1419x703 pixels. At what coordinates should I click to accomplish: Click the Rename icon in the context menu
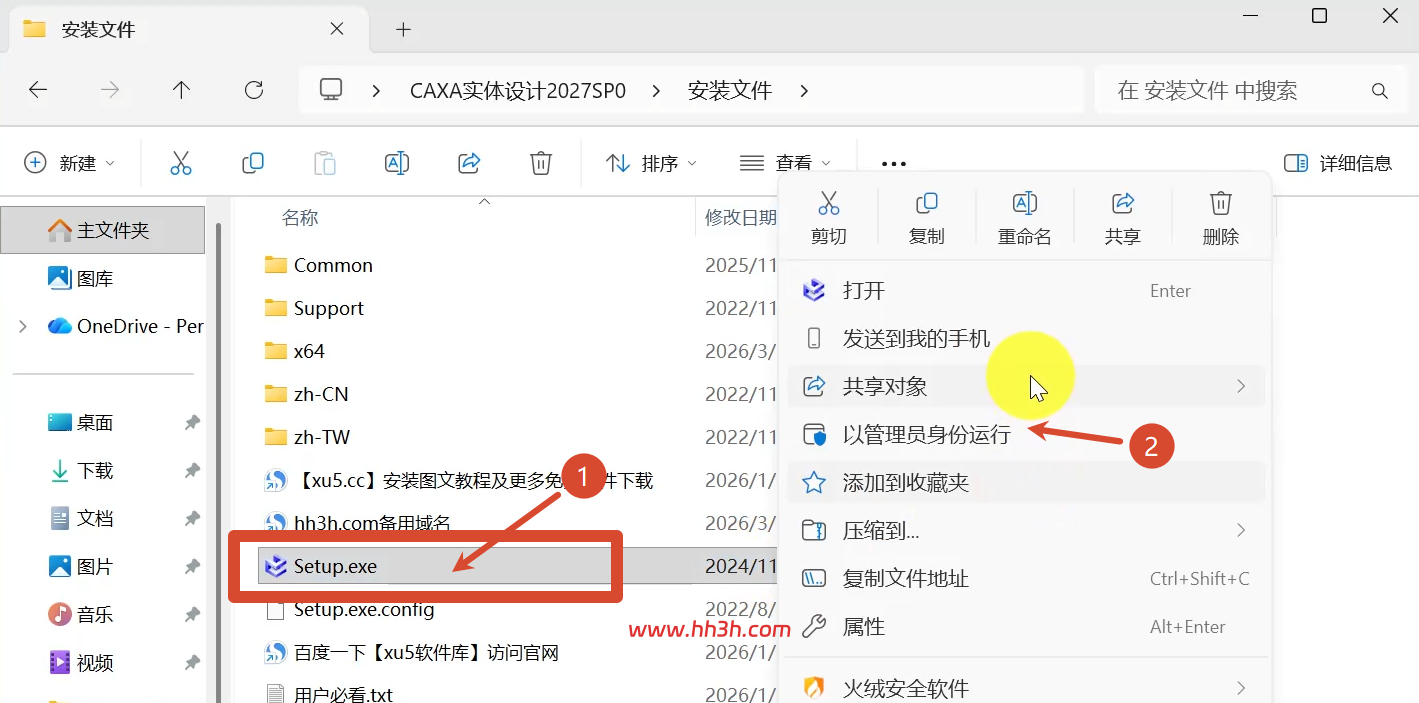[1024, 204]
